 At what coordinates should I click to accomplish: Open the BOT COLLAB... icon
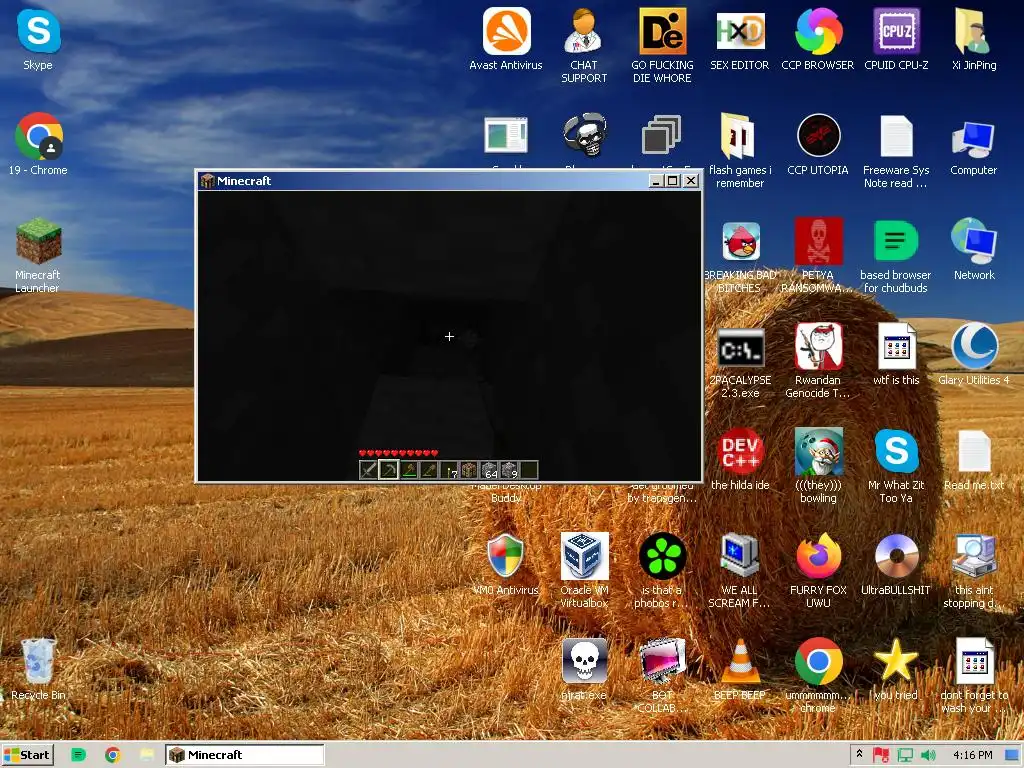pyautogui.click(x=662, y=676)
